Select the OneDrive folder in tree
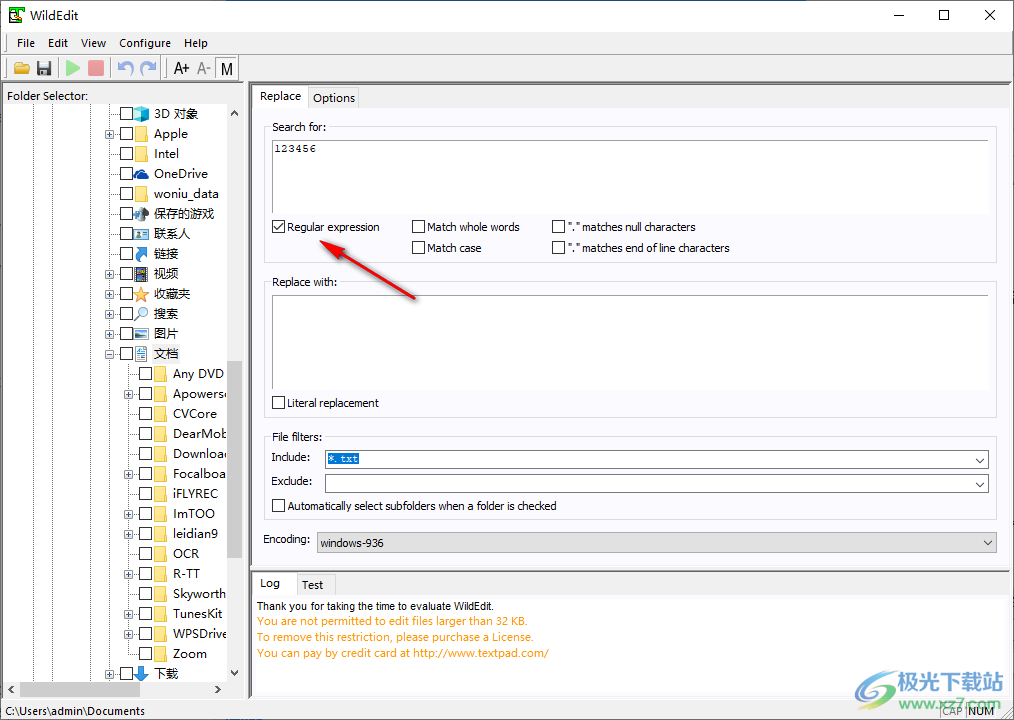The image size is (1014, 720). (x=180, y=174)
